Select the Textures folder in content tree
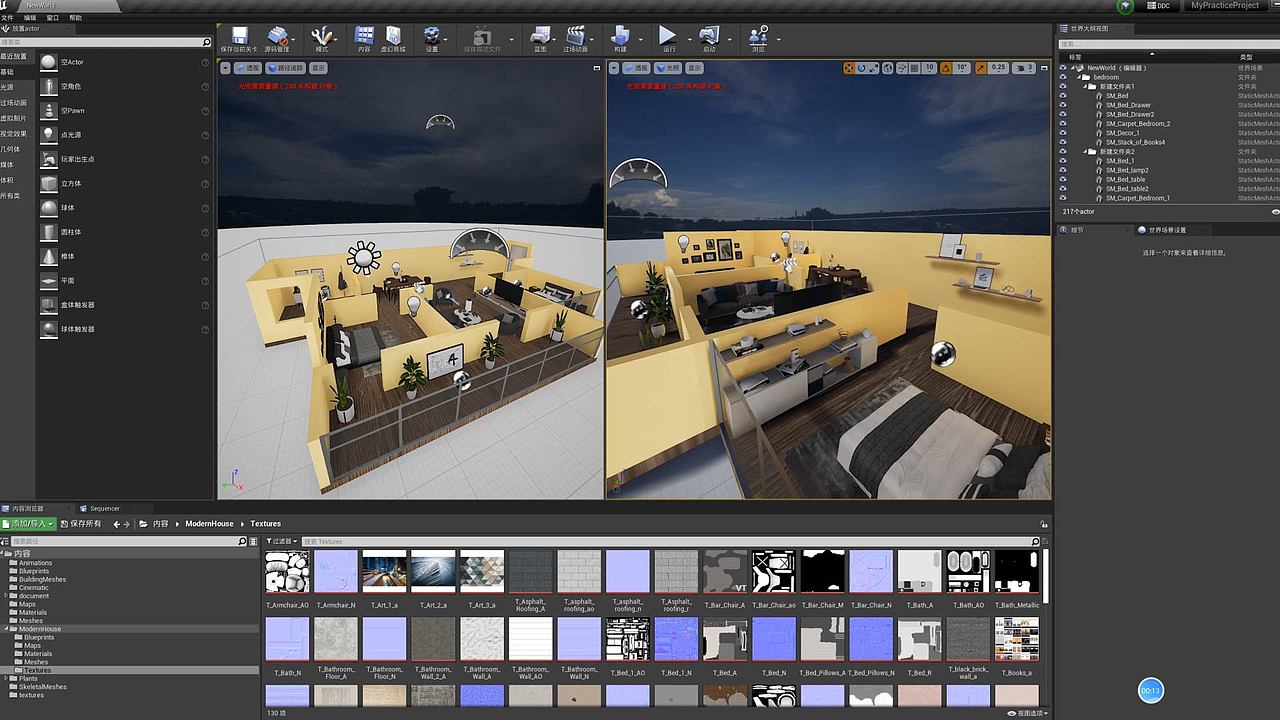This screenshot has width=1280, height=720. (x=38, y=670)
